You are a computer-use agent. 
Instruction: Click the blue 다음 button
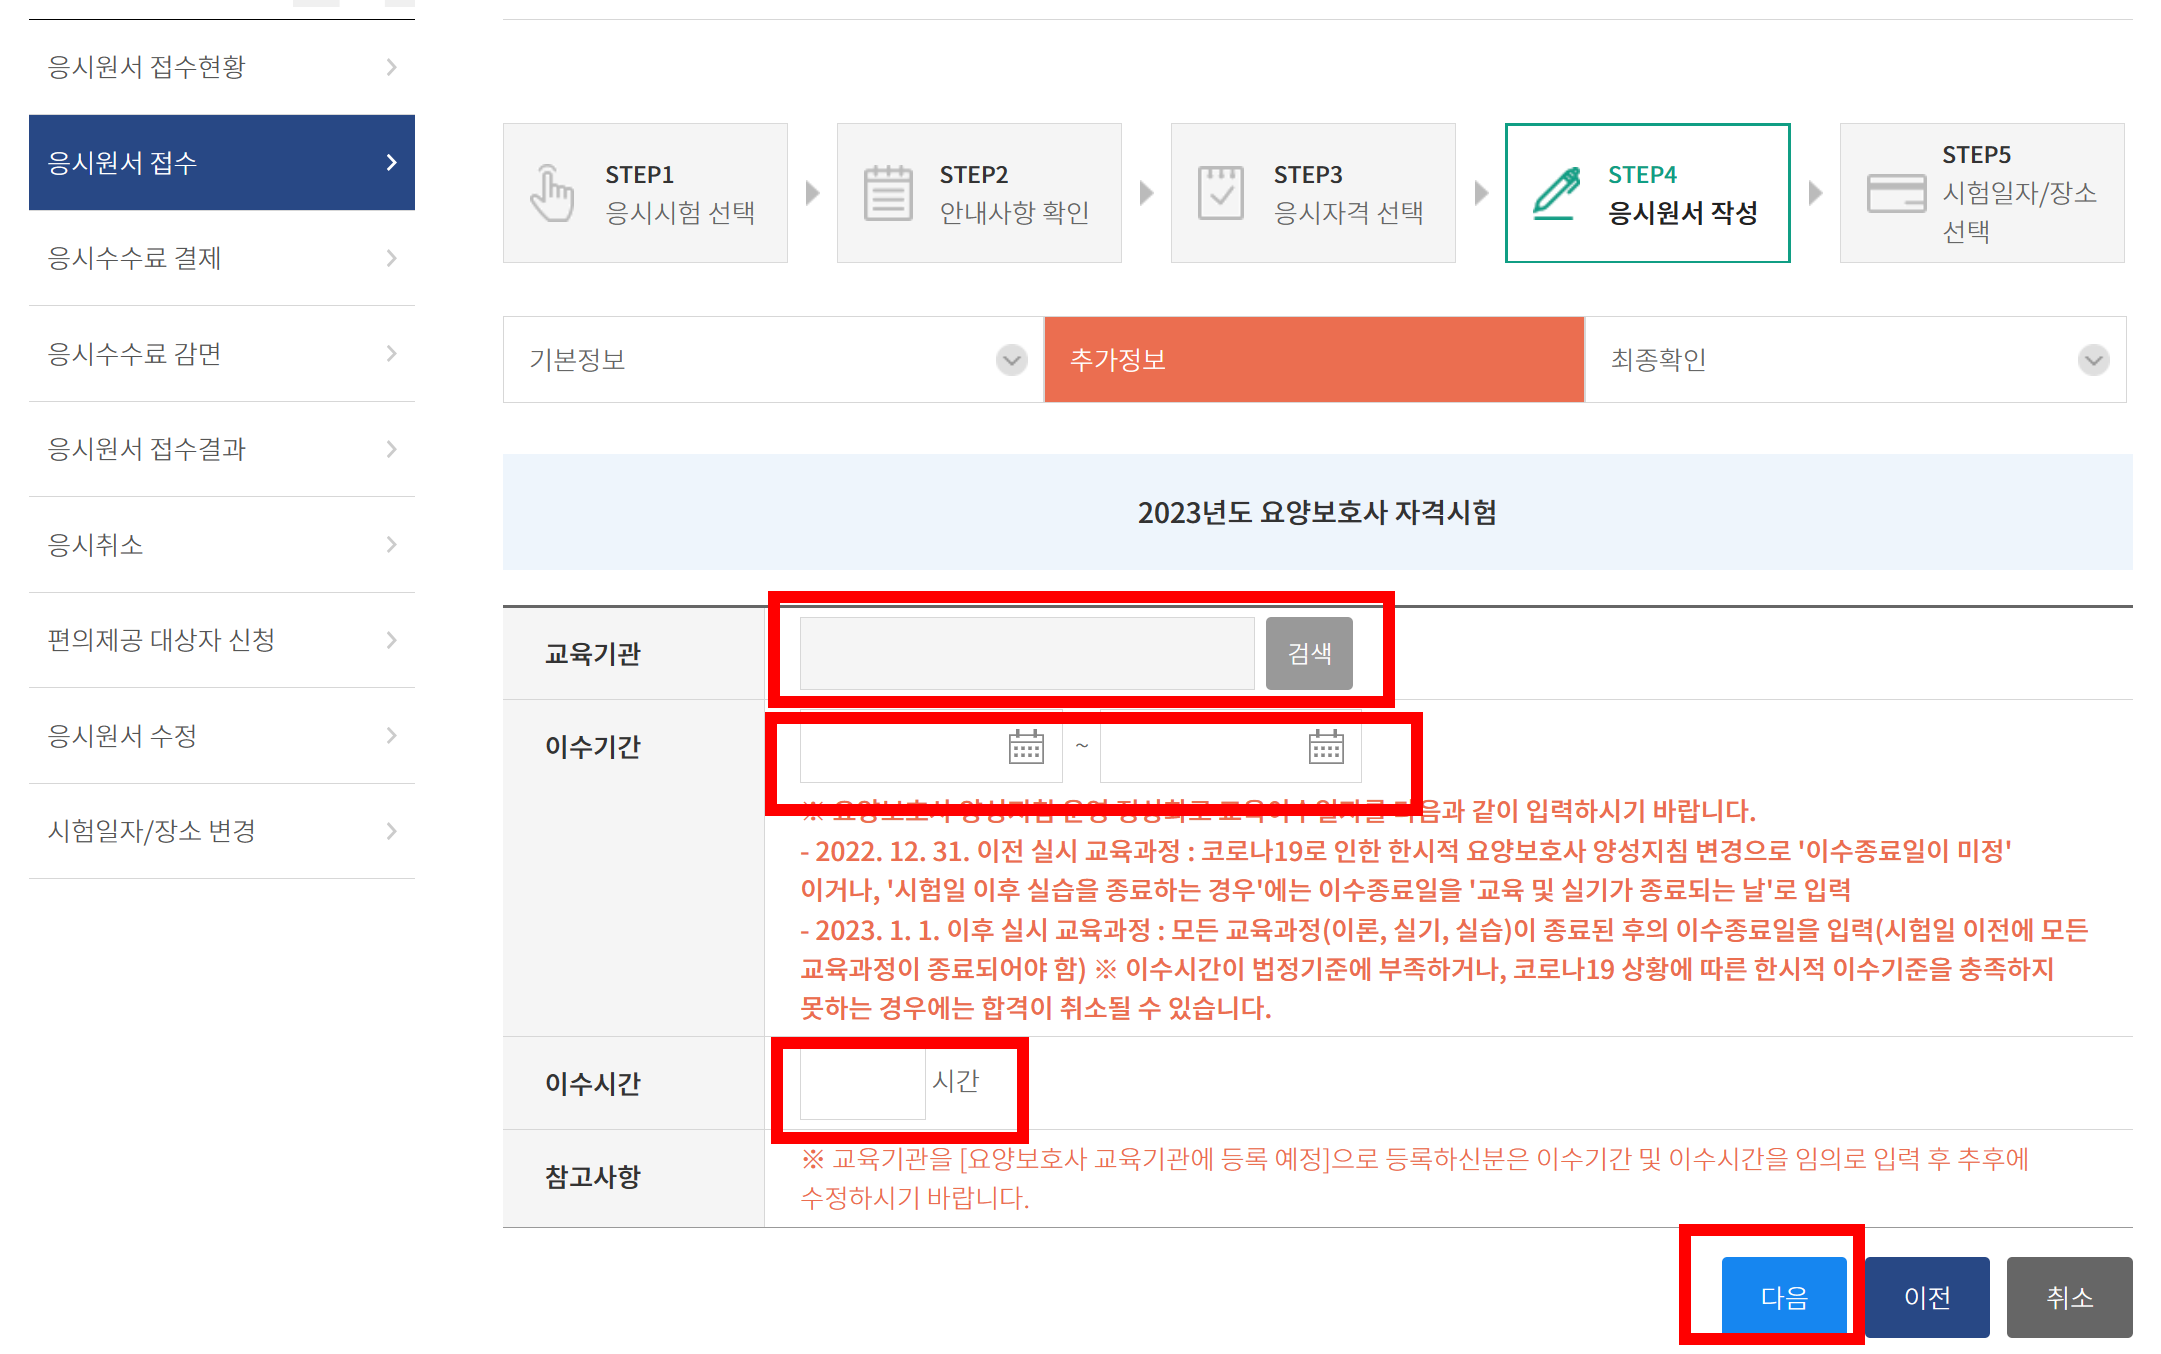point(1784,1297)
